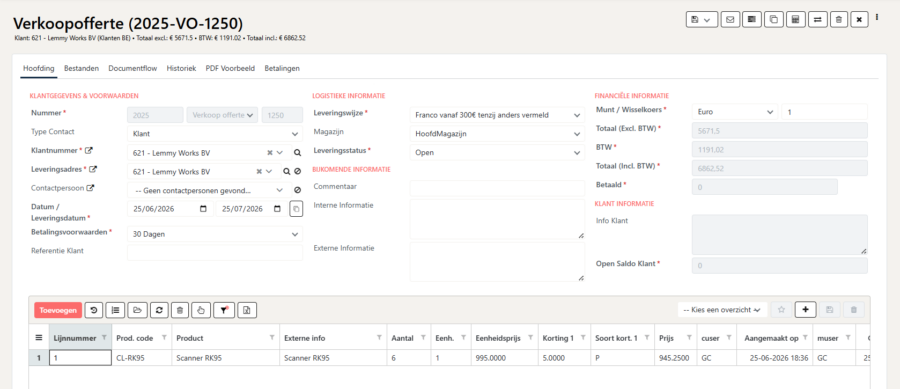The width and height of the screenshot is (900, 389).
Task: Open the calculator icon in top toolbar
Action: point(795,19)
